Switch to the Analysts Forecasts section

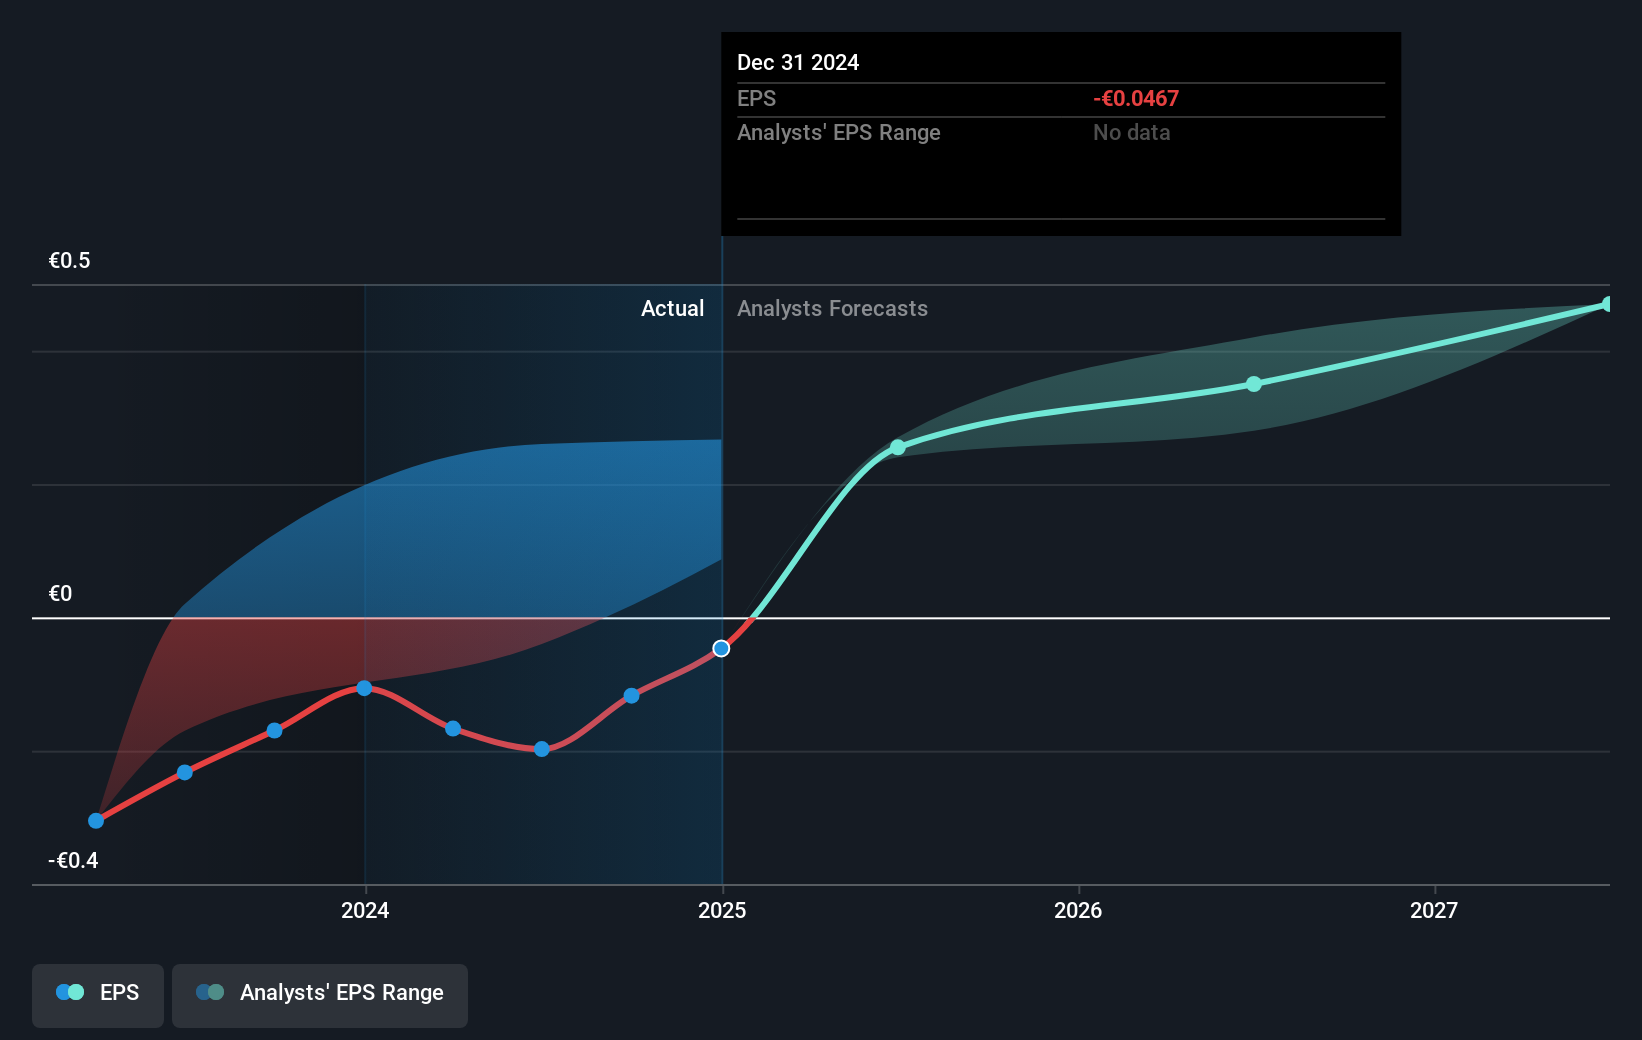[x=832, y=308]
